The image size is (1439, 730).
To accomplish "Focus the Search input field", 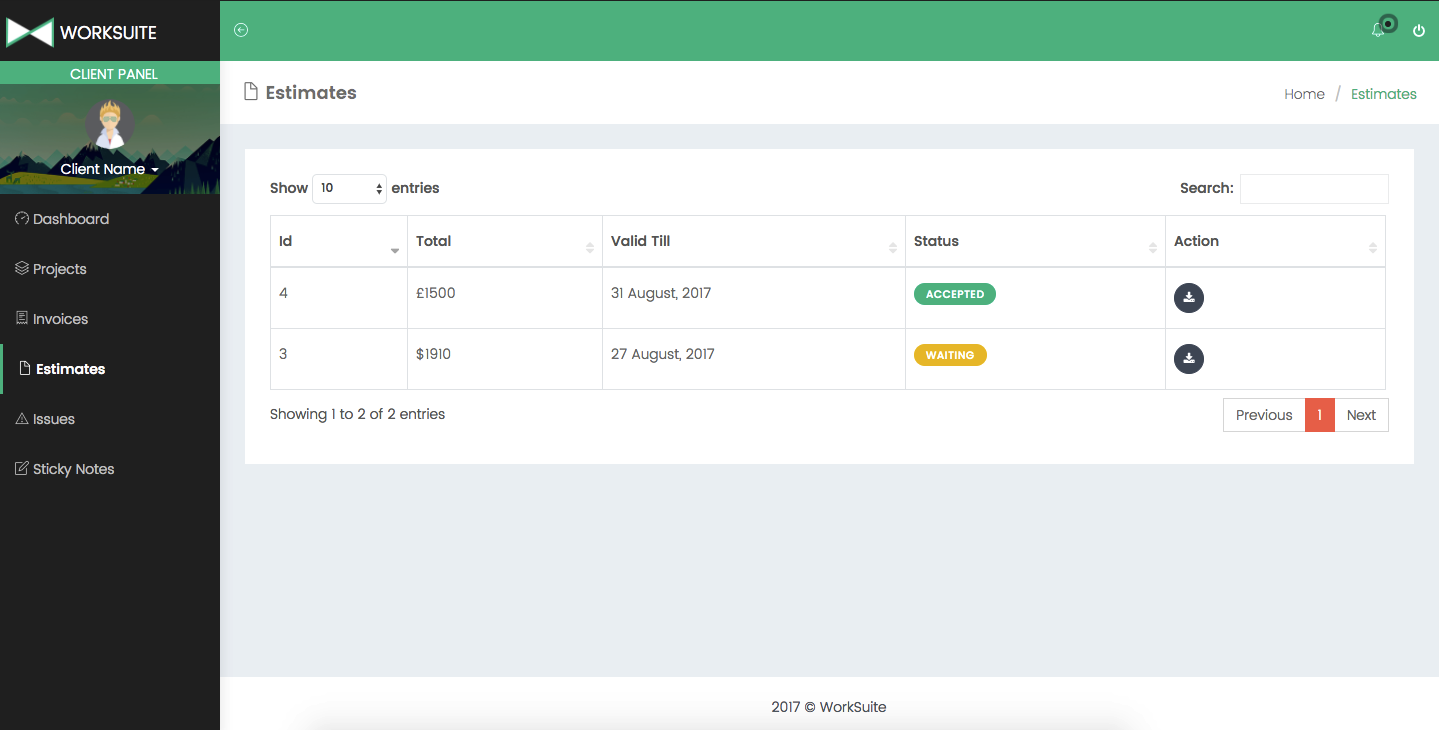I will (x=1313, y=189).
